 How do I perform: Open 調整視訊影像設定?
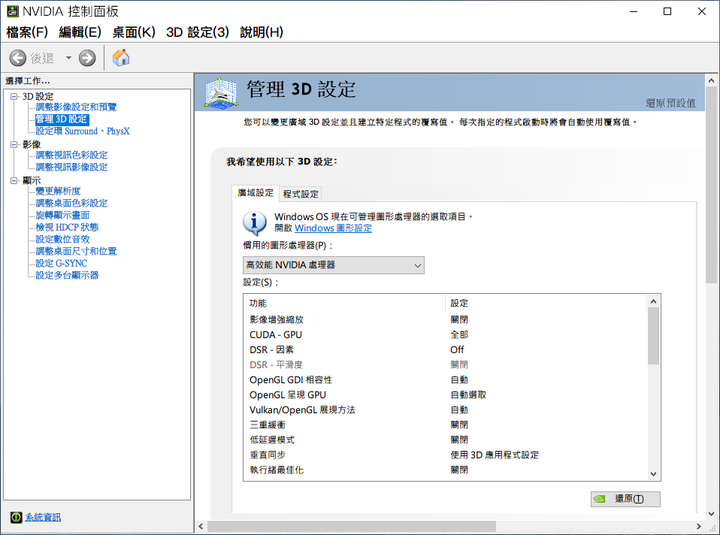72,167
